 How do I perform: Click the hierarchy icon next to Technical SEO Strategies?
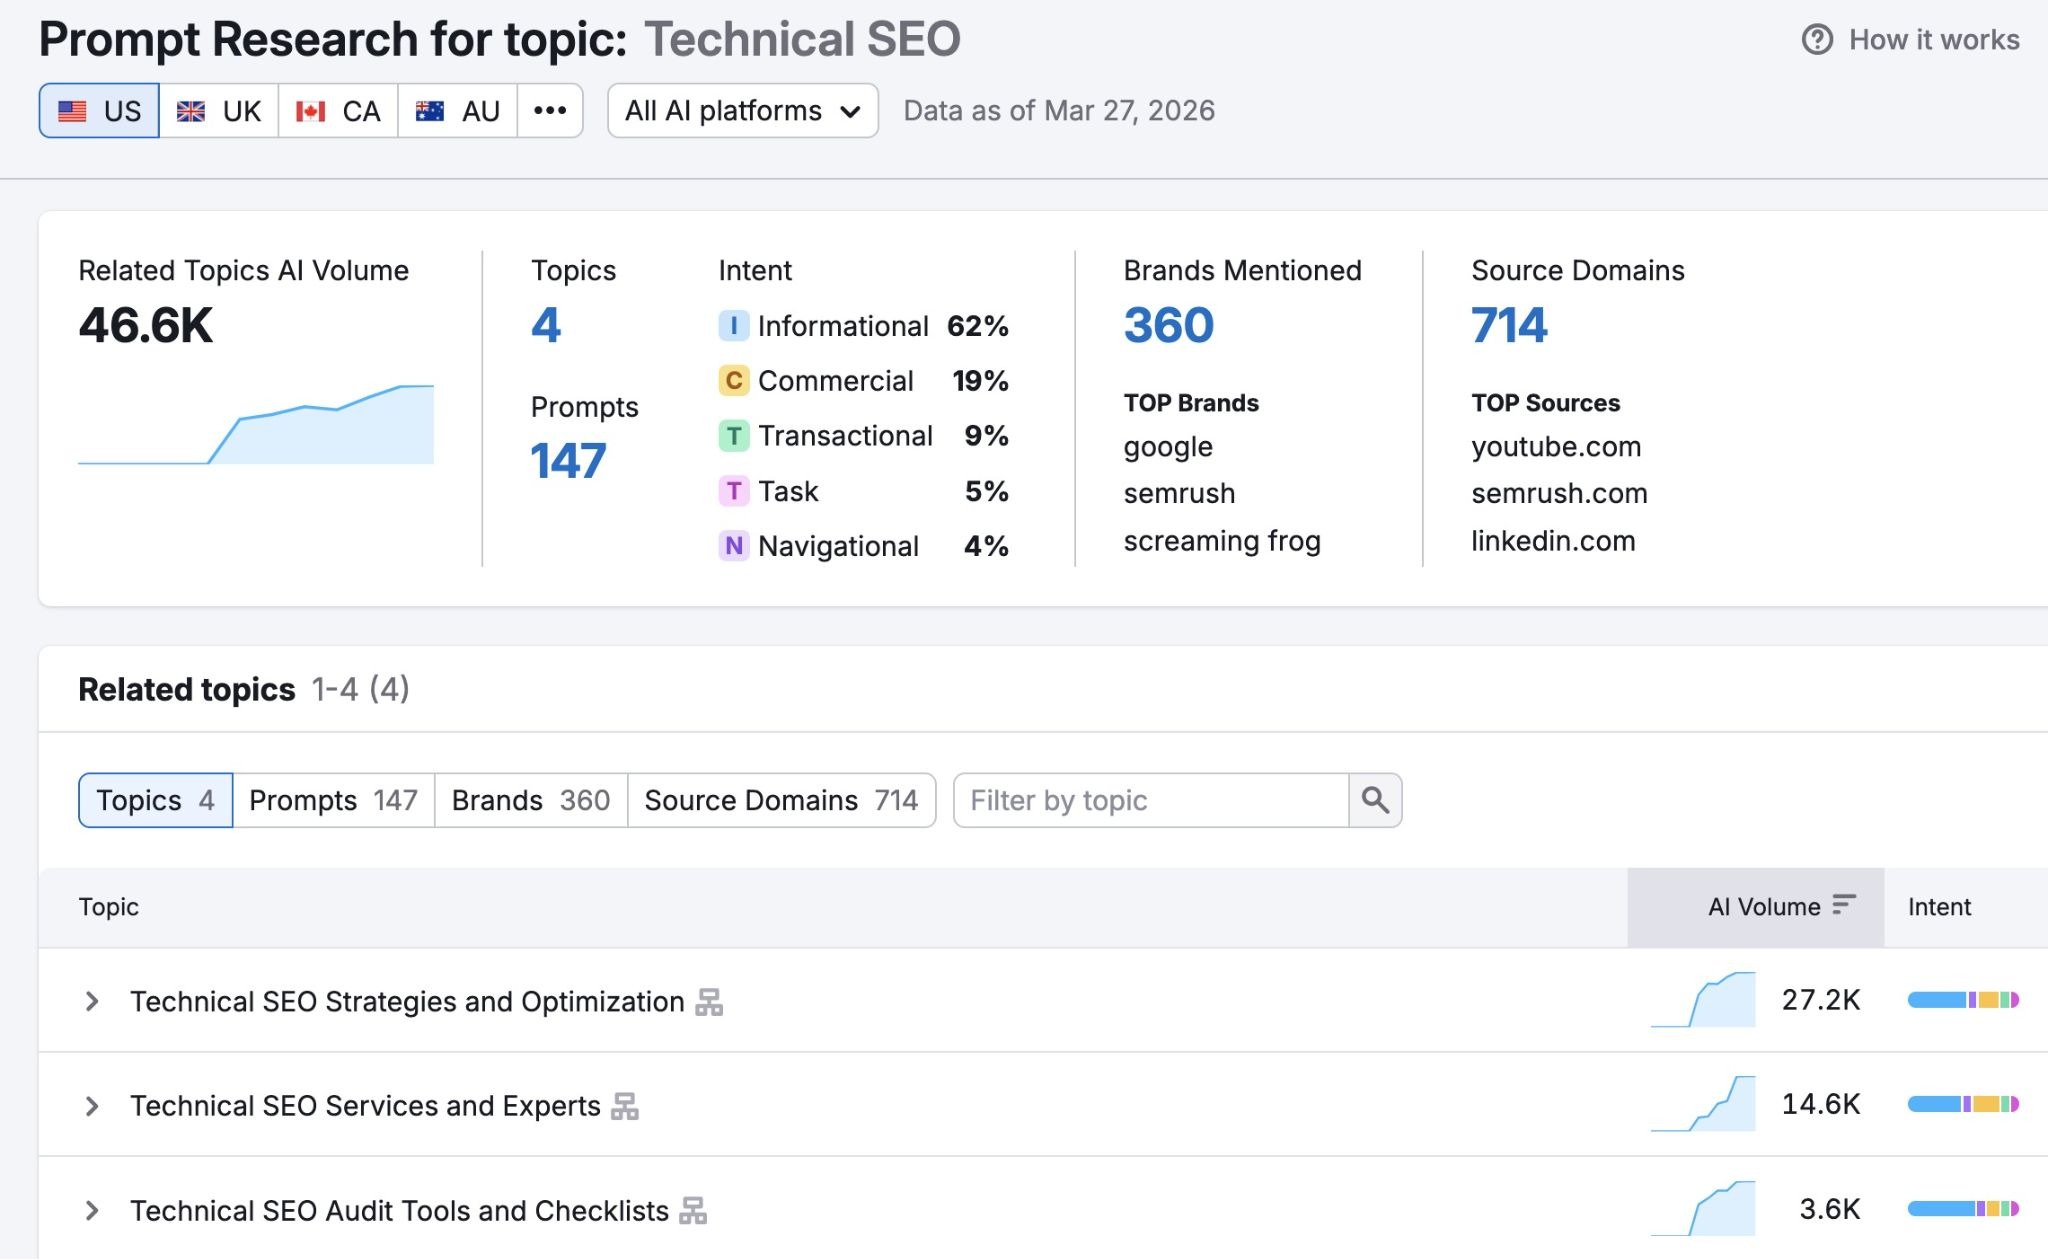coord(709,1001)
